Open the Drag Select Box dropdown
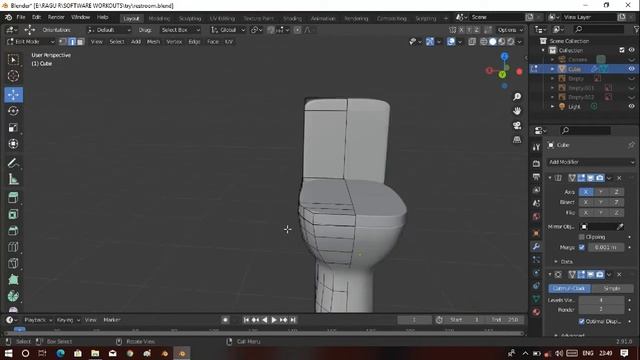Viewport: 640px width, 360px height. (180, 30)
